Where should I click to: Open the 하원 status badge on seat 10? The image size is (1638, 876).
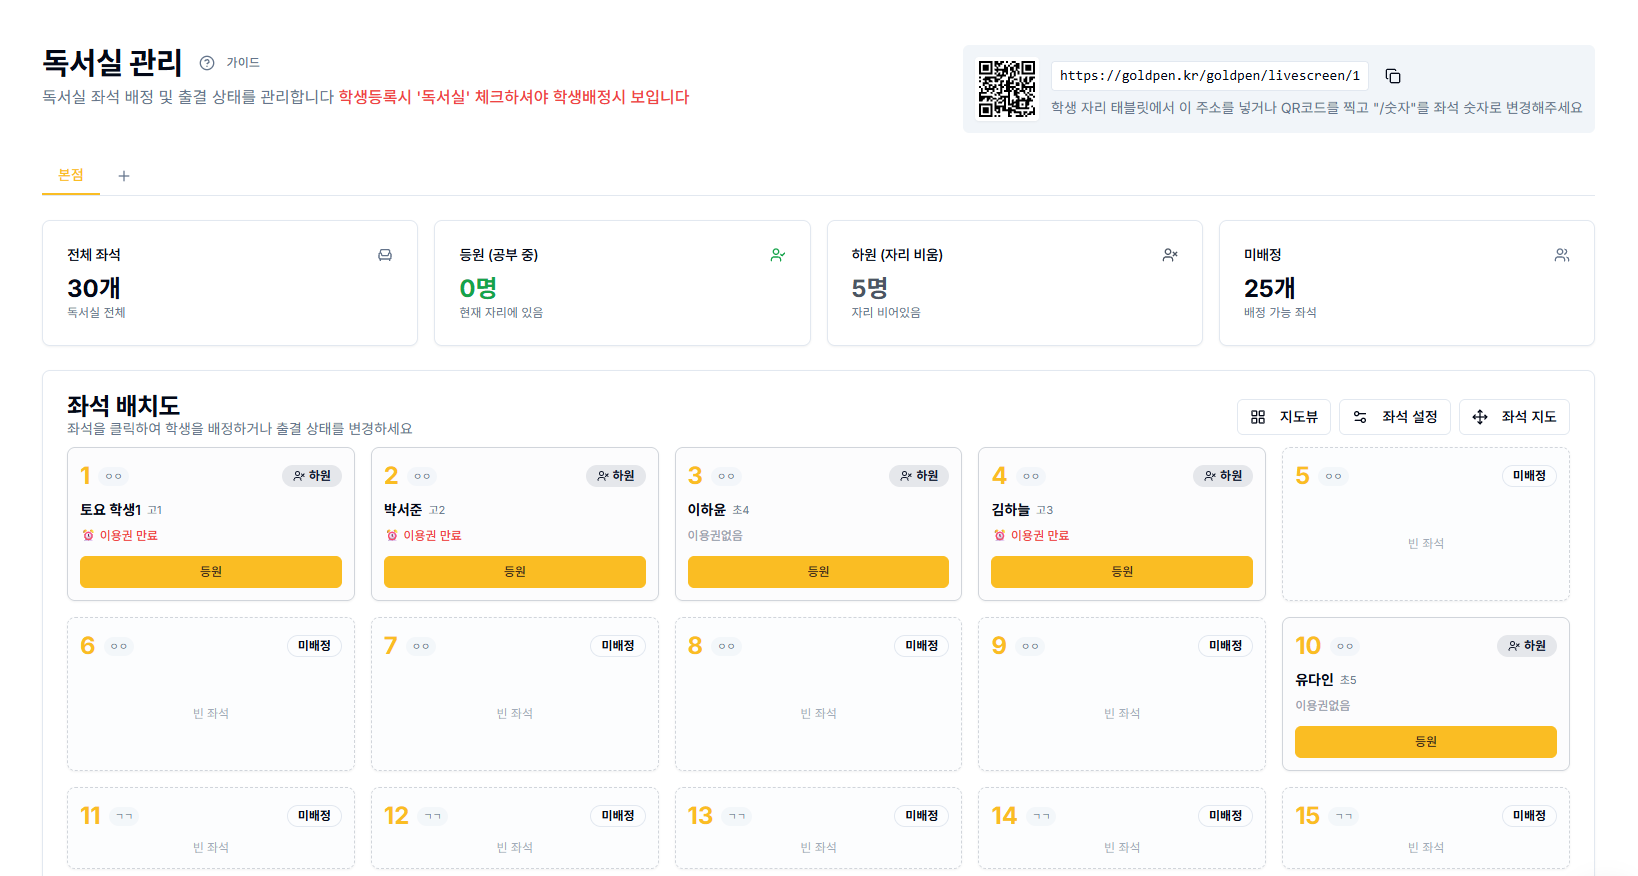click(x=1527, y=645)
